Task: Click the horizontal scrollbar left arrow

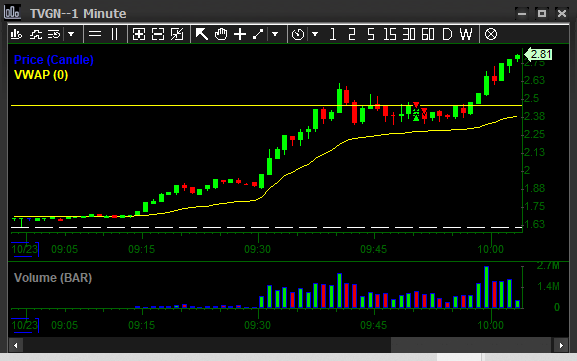Action: click(x=15, y=345)
